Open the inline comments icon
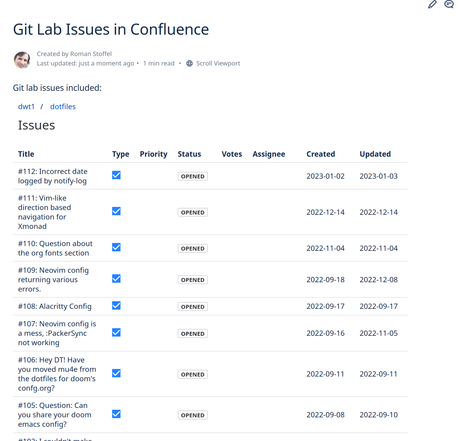Viewport: 459px width, 441px height. point(449,4)
